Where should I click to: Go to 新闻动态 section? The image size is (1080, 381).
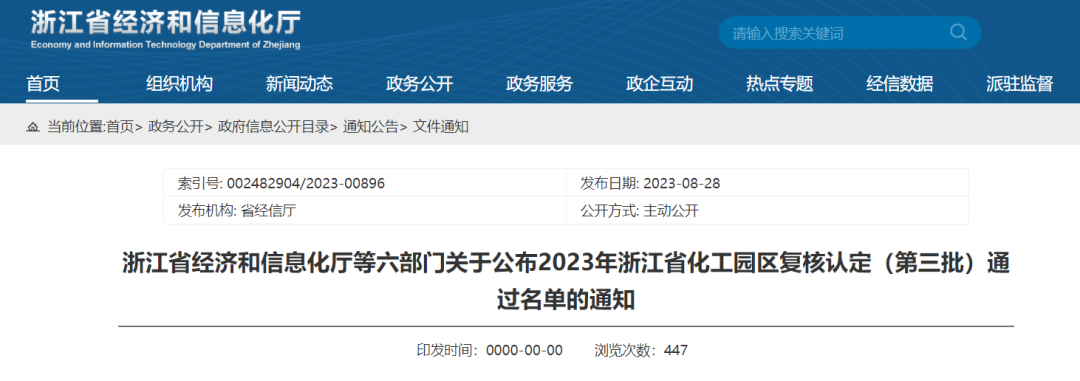pyautogui.click(x=300, y=84)
